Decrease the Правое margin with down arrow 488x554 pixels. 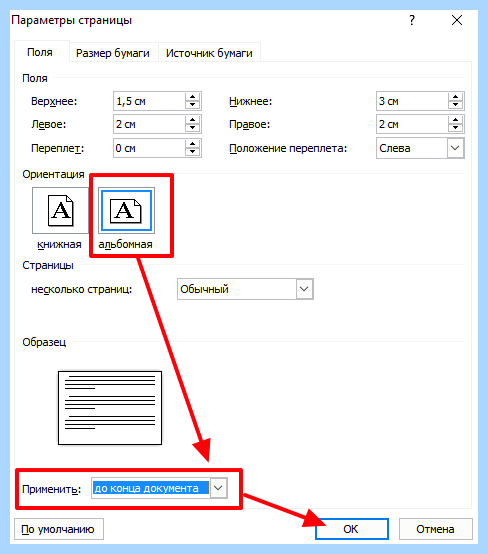click(455, 128)
